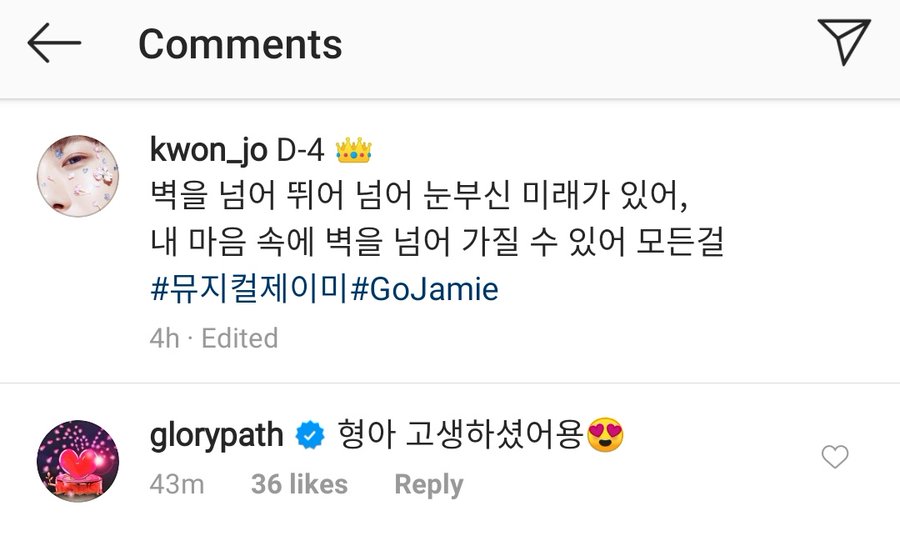Open the #GoJamie hashtag

tap(424, 289)
